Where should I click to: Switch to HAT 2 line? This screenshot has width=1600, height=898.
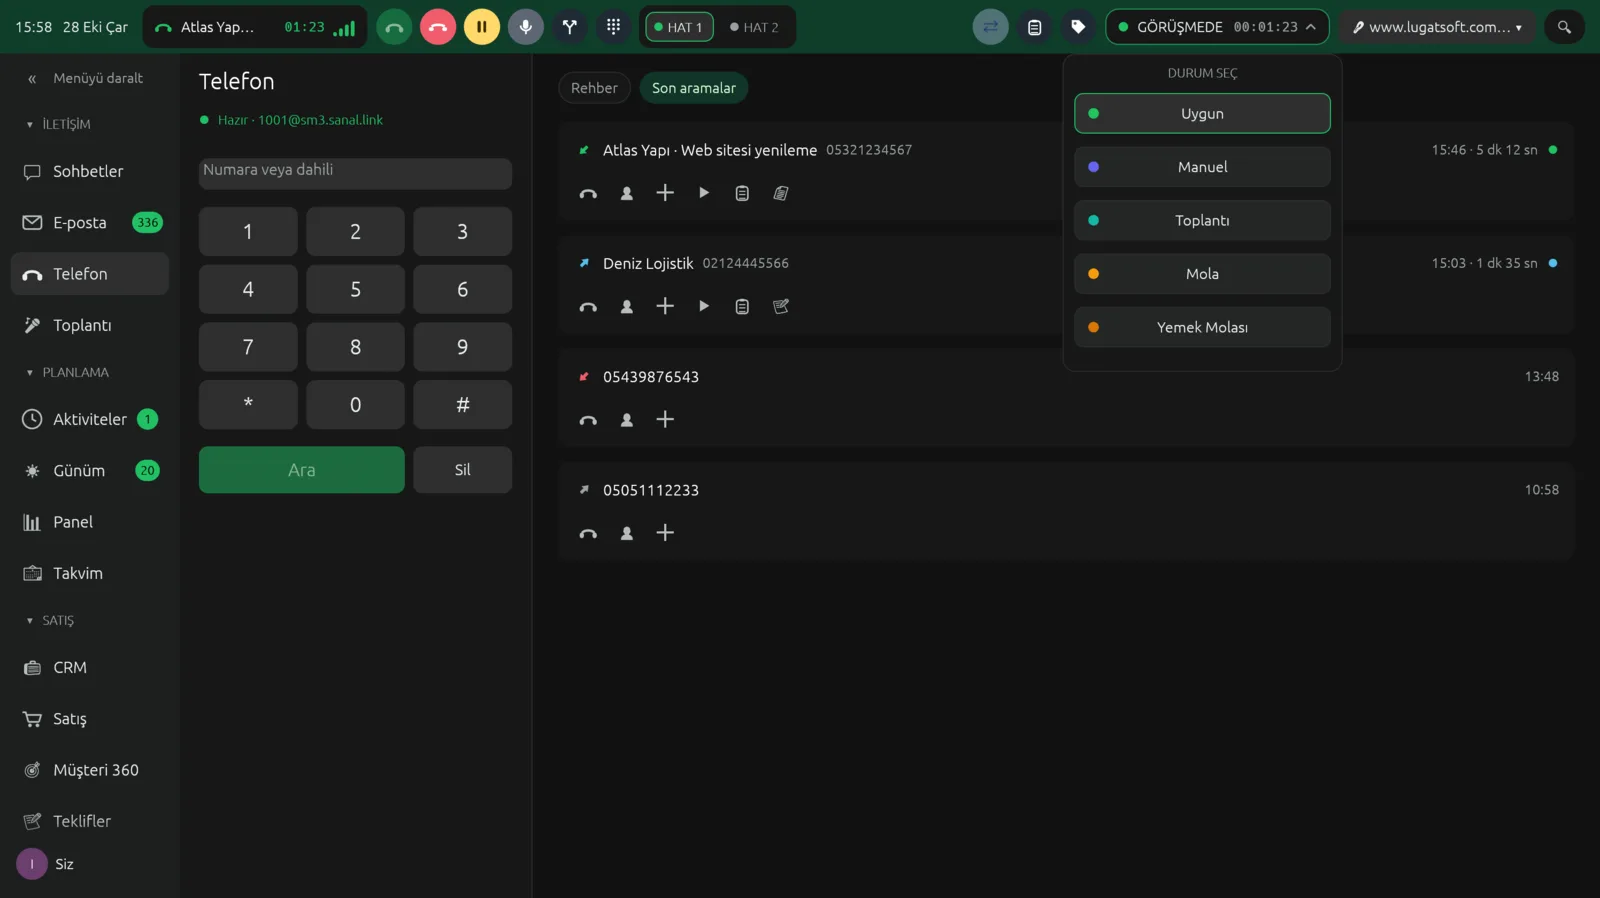coord(755,27)
